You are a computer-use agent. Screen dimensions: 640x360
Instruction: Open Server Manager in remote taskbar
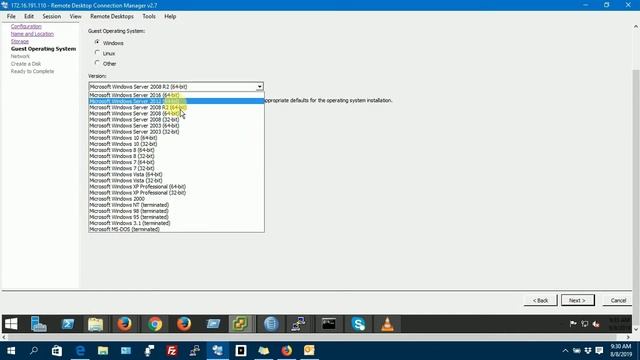click(x=39, y=324)
